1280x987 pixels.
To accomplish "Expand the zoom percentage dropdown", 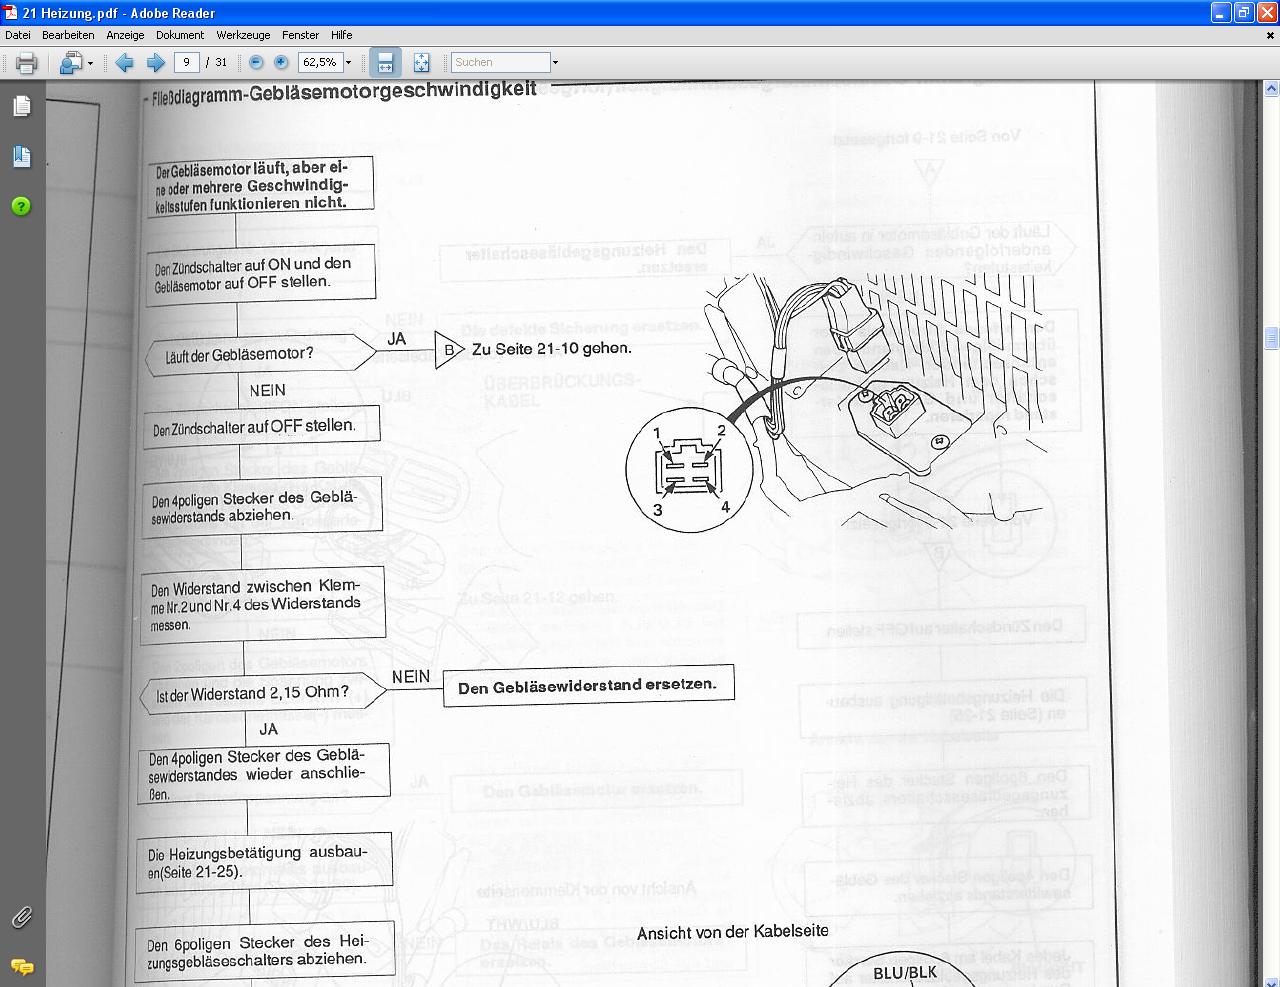I will [x=348, y=63].
